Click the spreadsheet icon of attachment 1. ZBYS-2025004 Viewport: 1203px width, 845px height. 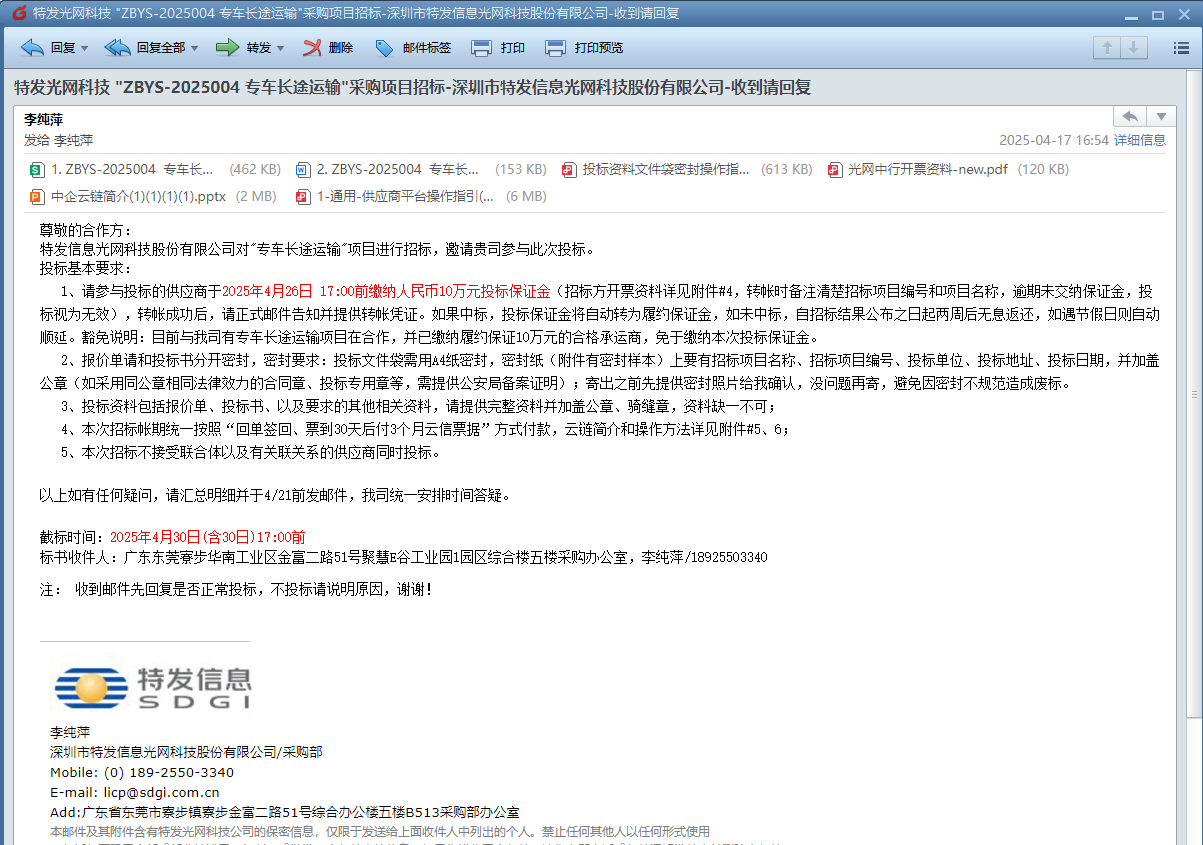[x=37, y=170]
